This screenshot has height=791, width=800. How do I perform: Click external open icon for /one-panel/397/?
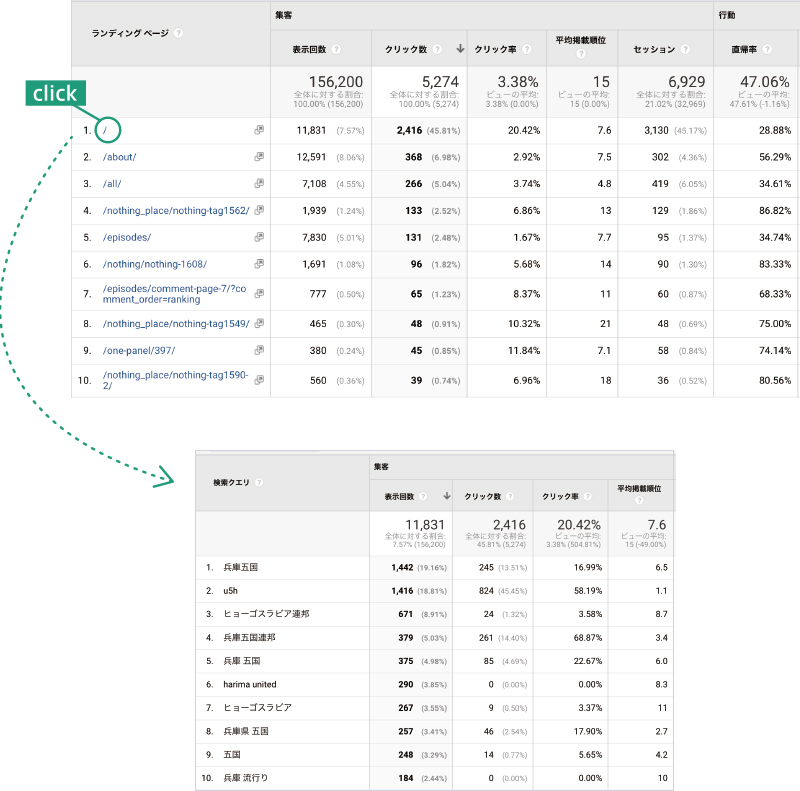pos(259,351)
